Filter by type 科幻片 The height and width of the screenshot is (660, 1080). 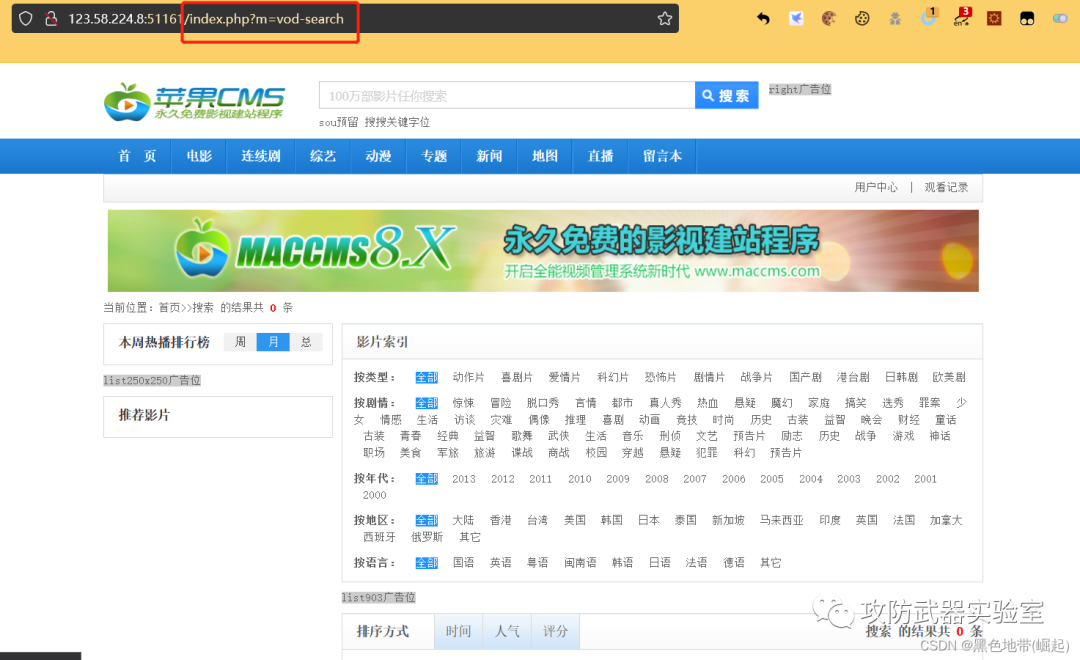[613, 378]
